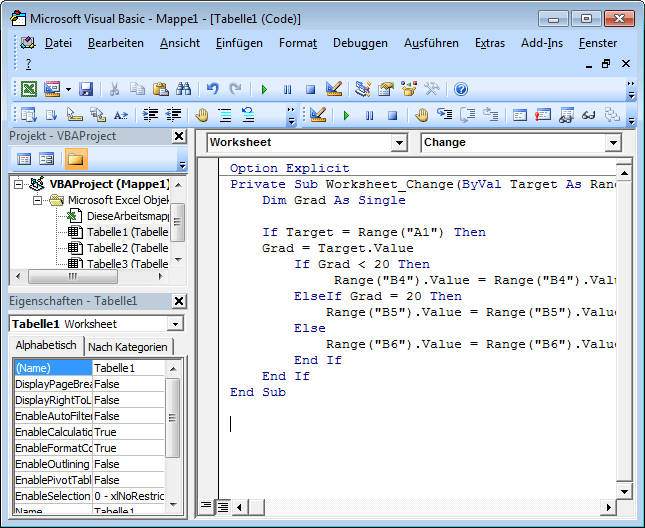
Task: Click the Cut scissors icon
Action: 114,89
